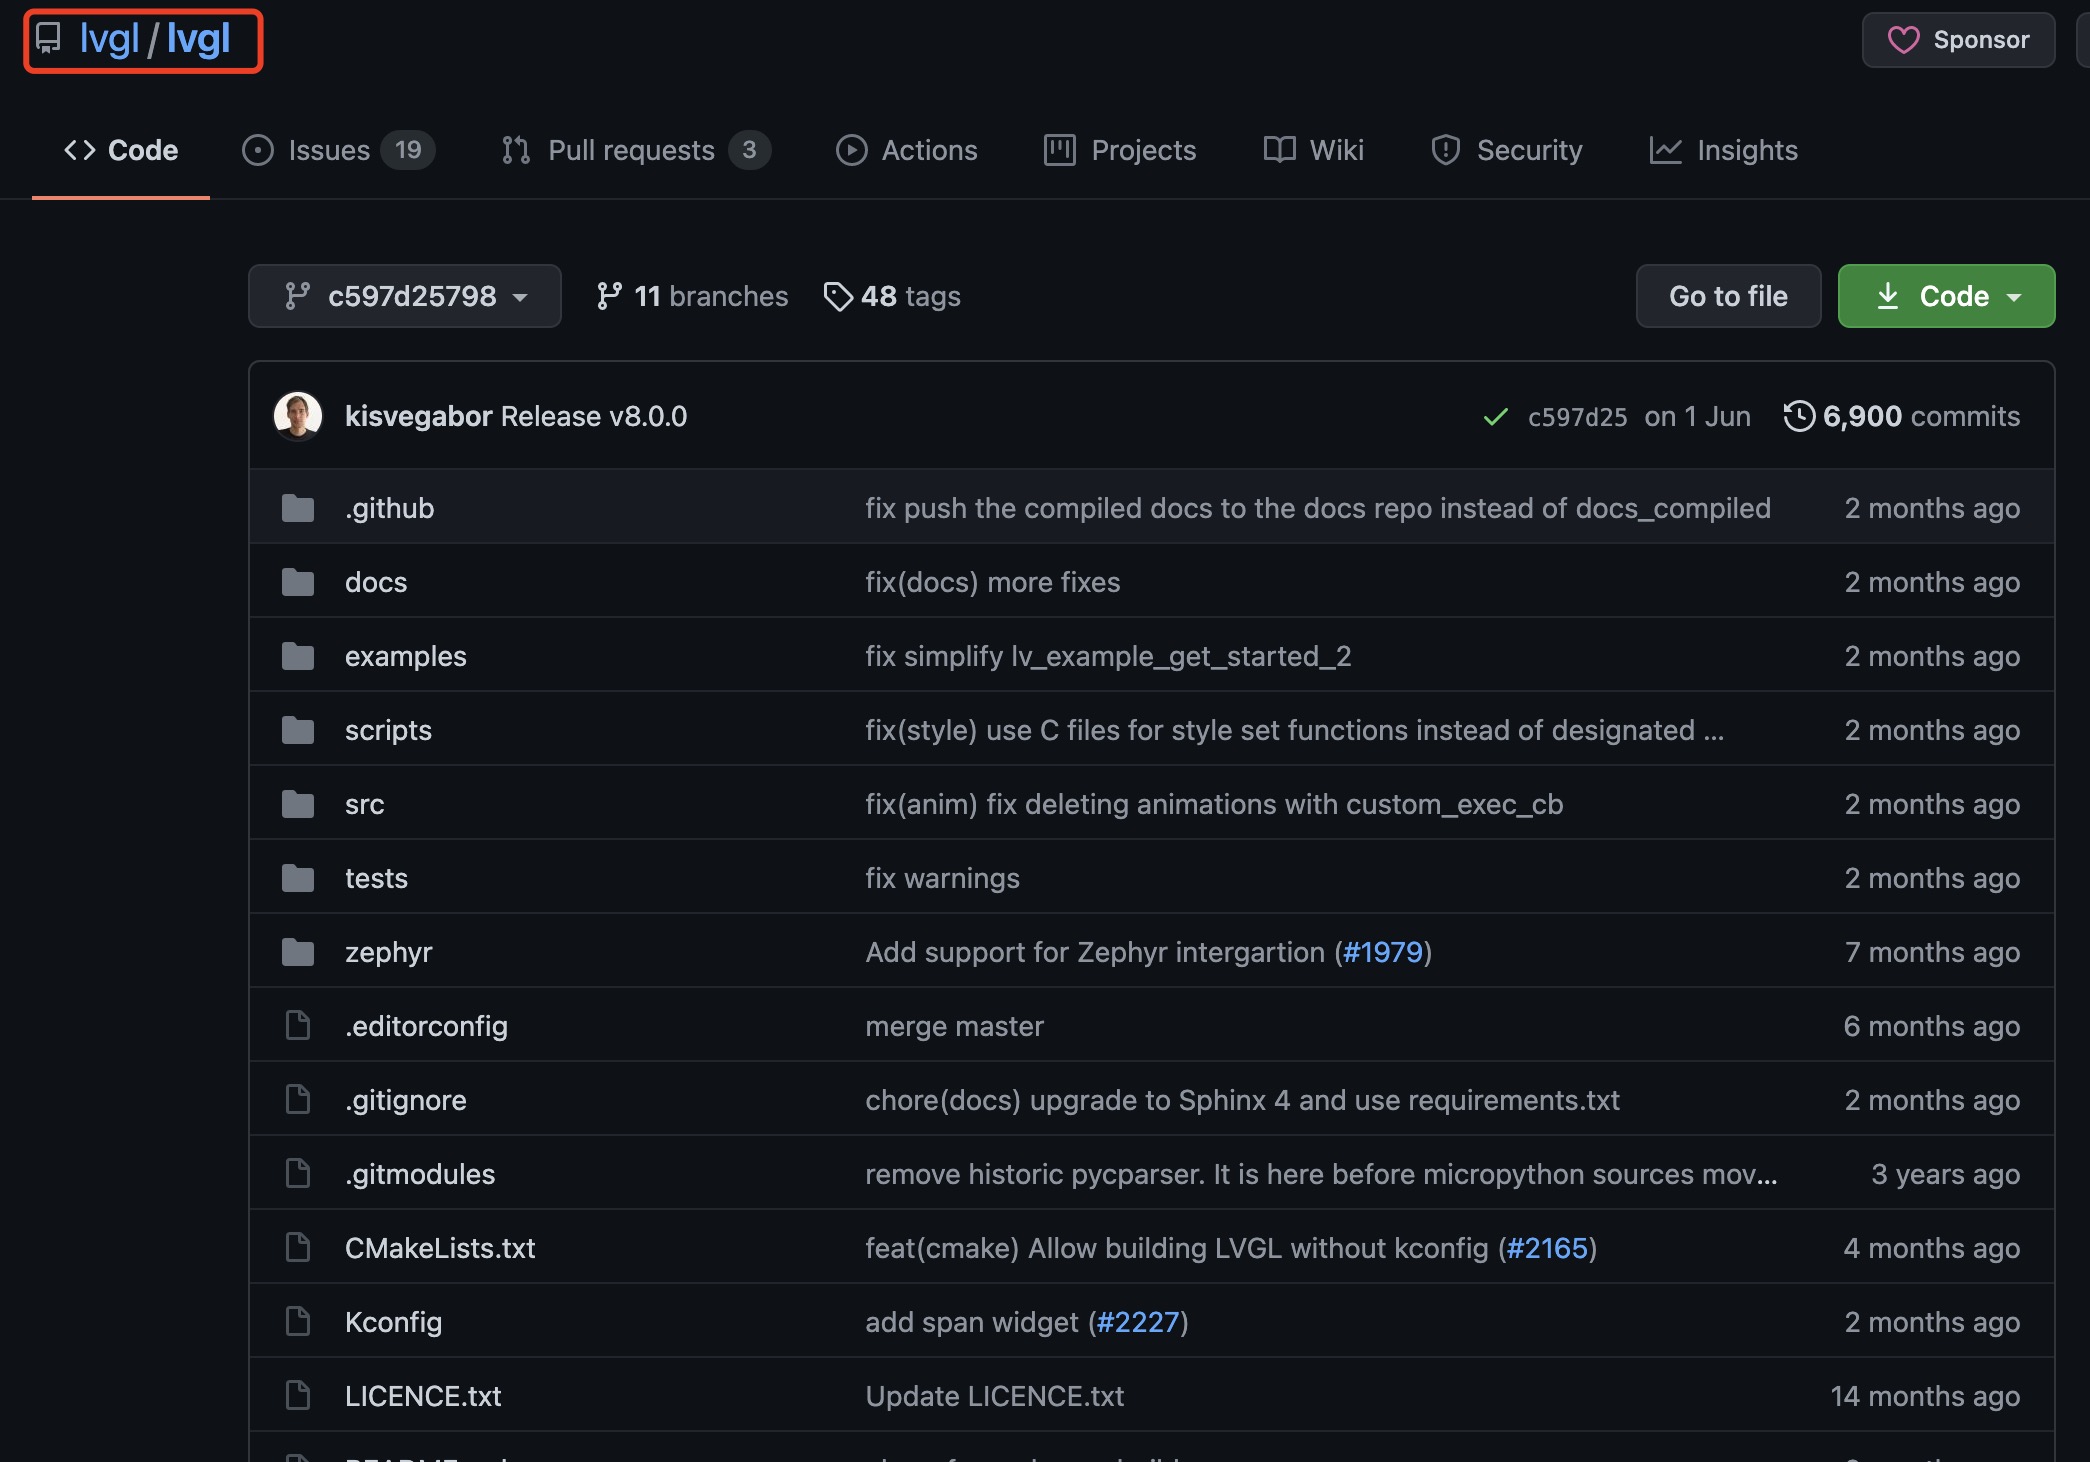Open the zephyr folder
The image size is (2090, 1462).
(389, 952)
